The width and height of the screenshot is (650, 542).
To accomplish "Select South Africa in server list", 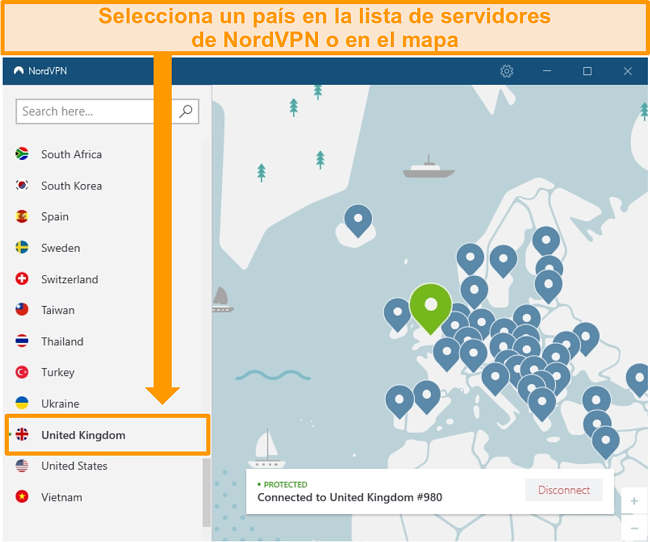I will tap(71, 154).
